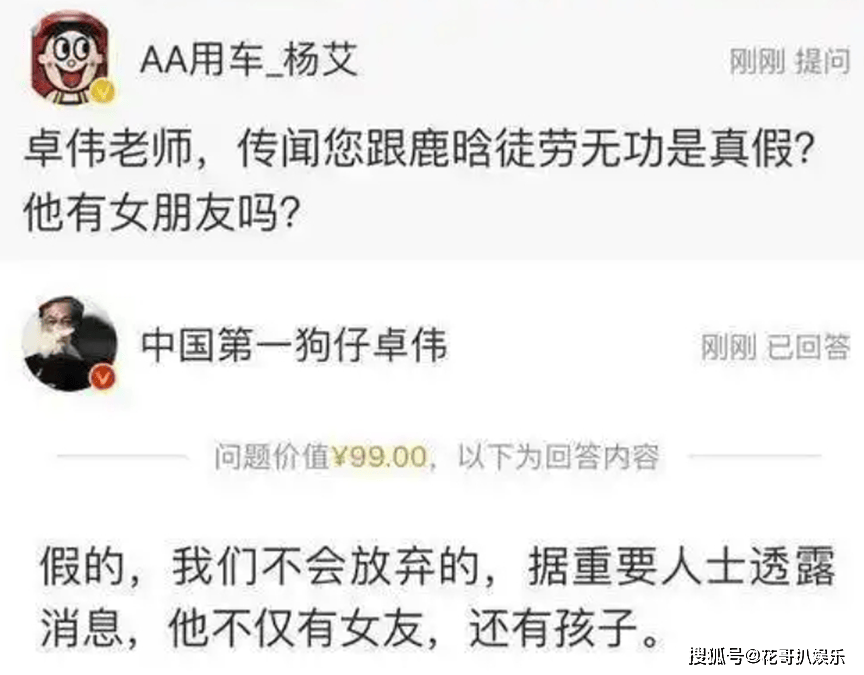Screen dimensions: 864x675
Task: Click the divider line left of 问题价值
Action: point(122,456)
